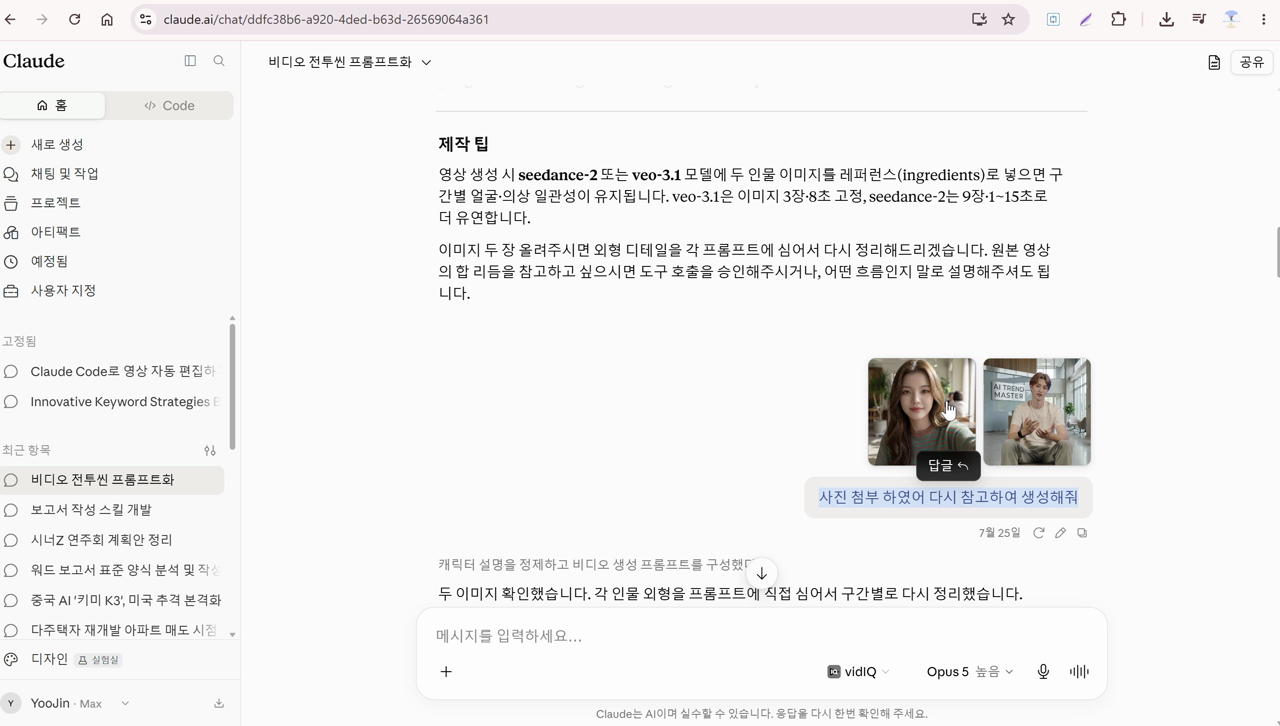Click sidebar download app icon
Screen dimensions: 1280x726
[x=219, y=703]
